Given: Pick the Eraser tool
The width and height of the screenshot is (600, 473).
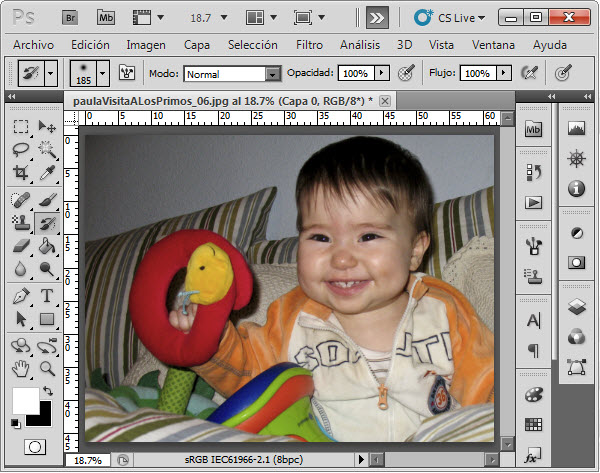Looking at the screenshot, I should (21, 246).
